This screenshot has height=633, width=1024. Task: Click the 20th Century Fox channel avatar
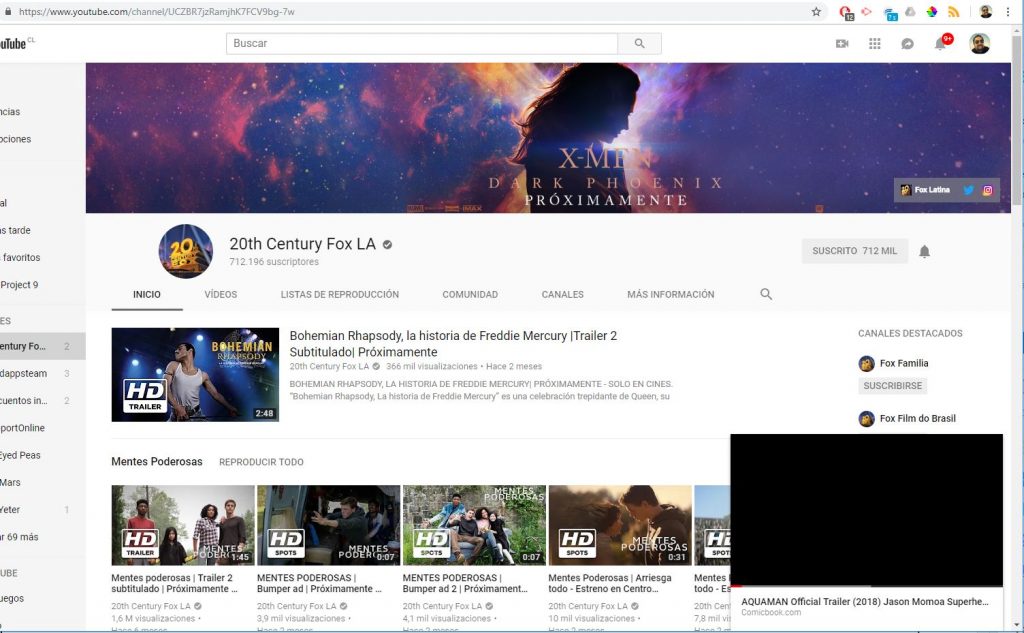185,252
